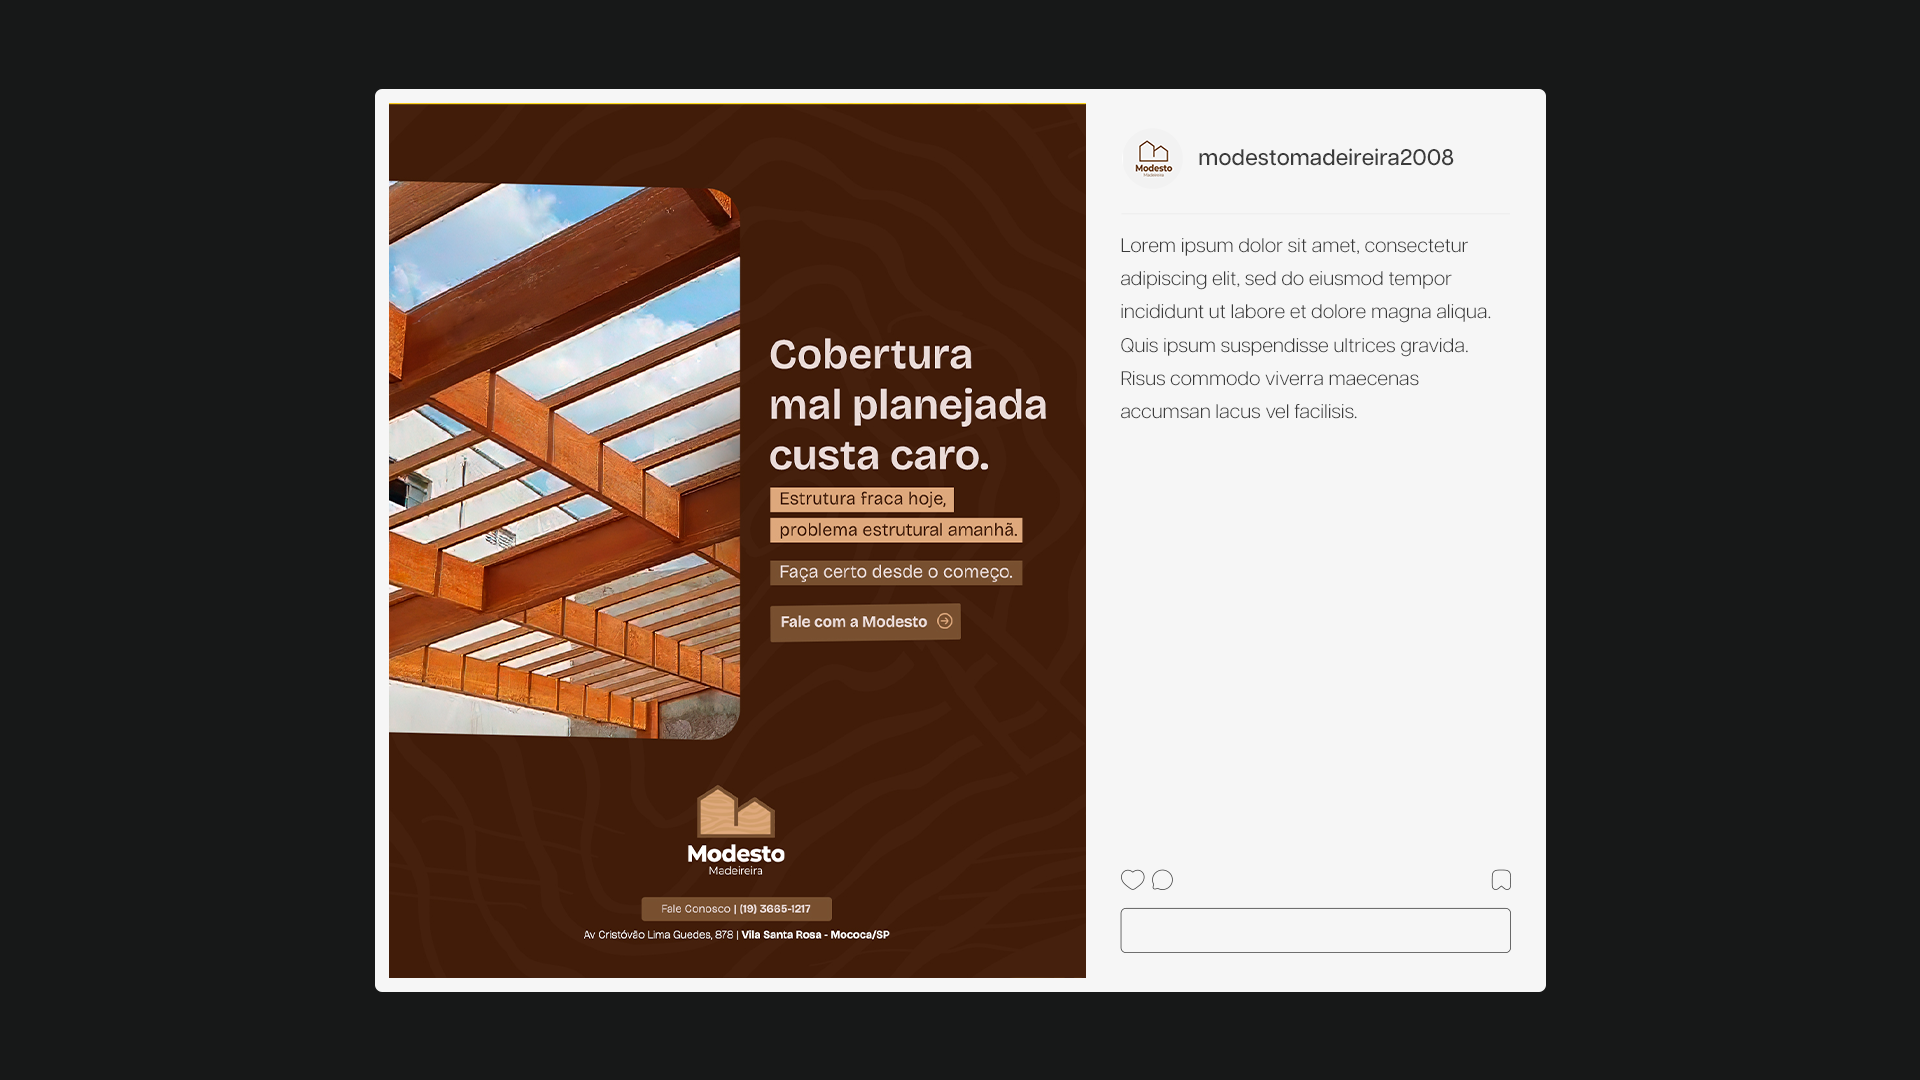Select the Estrutura fraca hoje label

point(862,499)
